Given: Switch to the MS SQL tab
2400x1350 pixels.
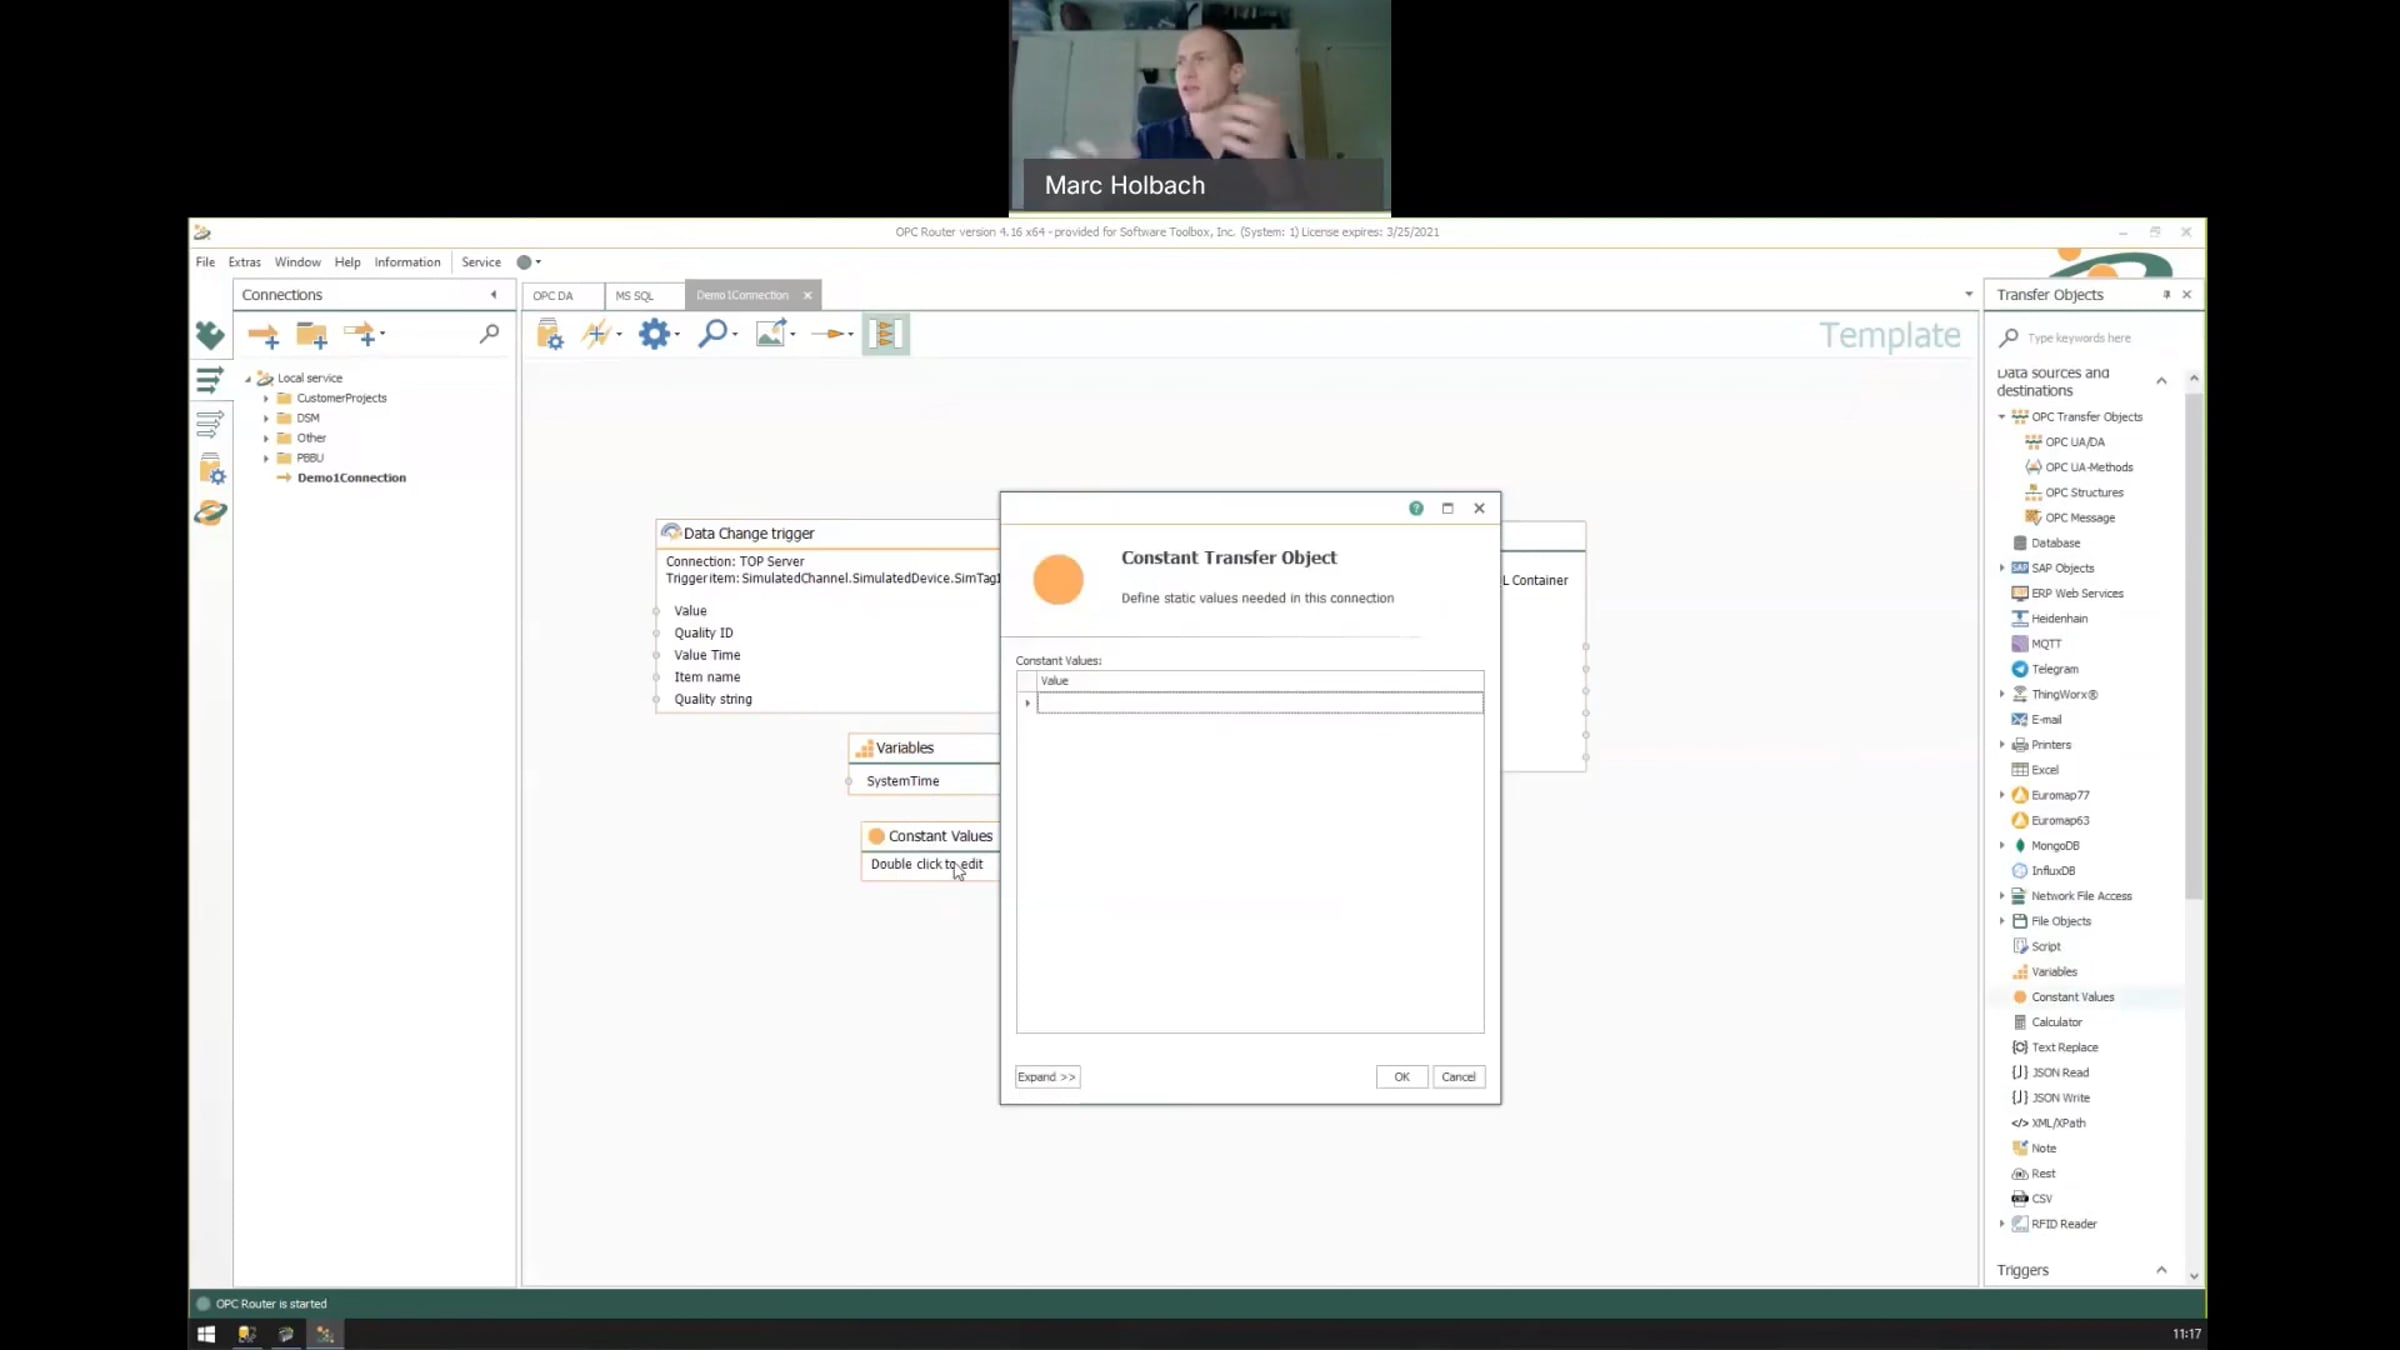Looking at the screenshot, I should tap(634, 295).
